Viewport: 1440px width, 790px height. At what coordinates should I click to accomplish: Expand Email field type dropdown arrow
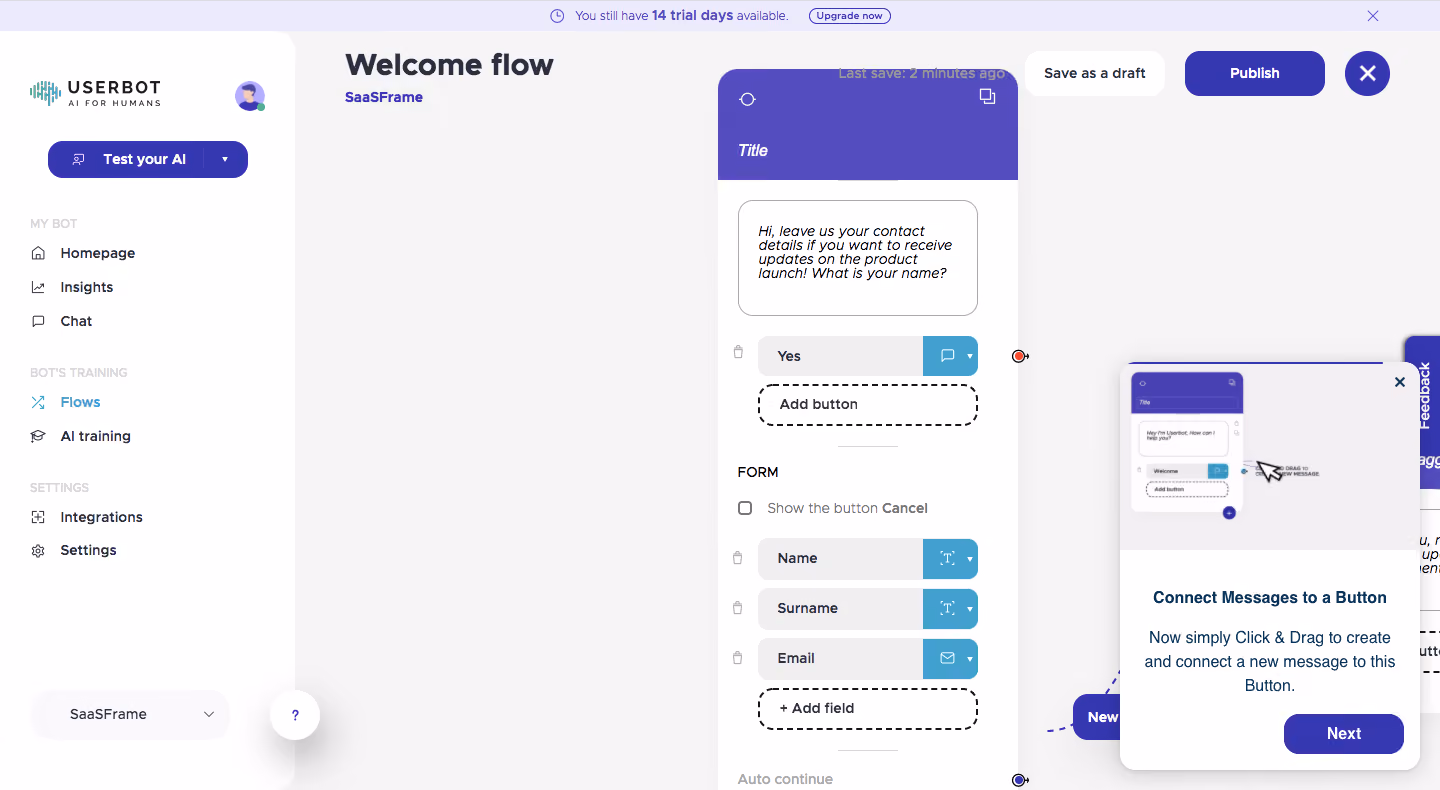(970, 659)
